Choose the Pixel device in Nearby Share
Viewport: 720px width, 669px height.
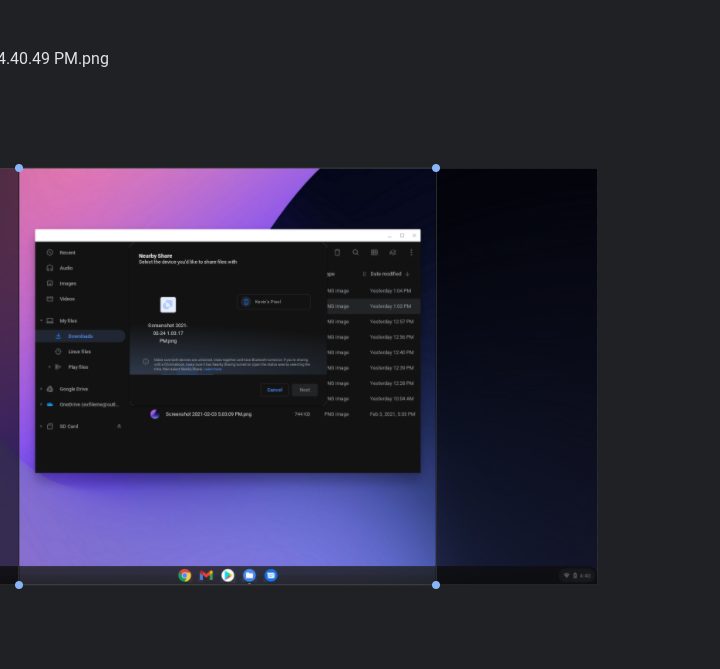coord(274,302)
